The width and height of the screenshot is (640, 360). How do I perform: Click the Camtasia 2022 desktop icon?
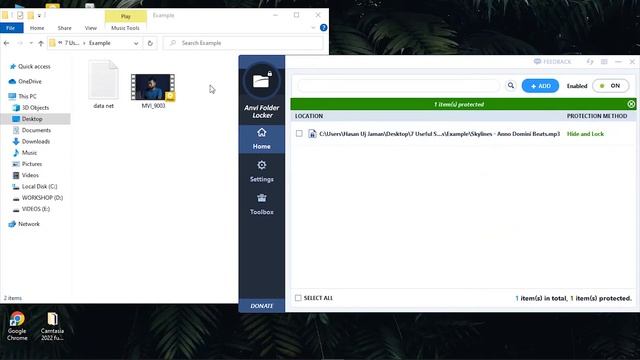coord(52,326)
